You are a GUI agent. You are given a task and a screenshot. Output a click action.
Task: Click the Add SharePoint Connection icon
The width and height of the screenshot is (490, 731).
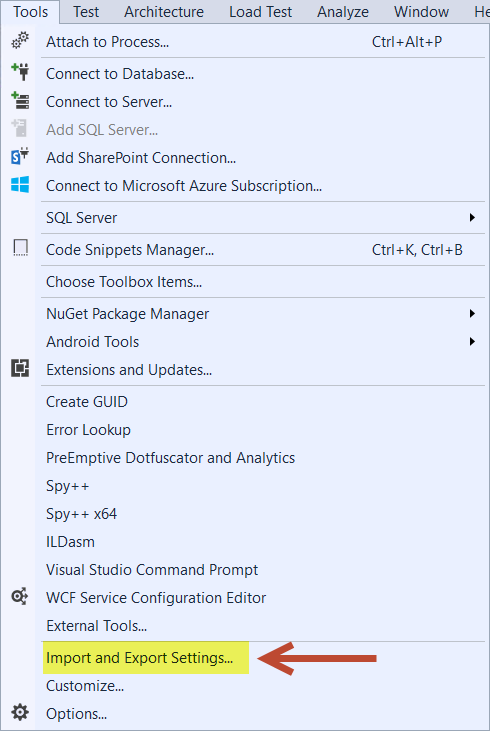[x=20, y=156]
